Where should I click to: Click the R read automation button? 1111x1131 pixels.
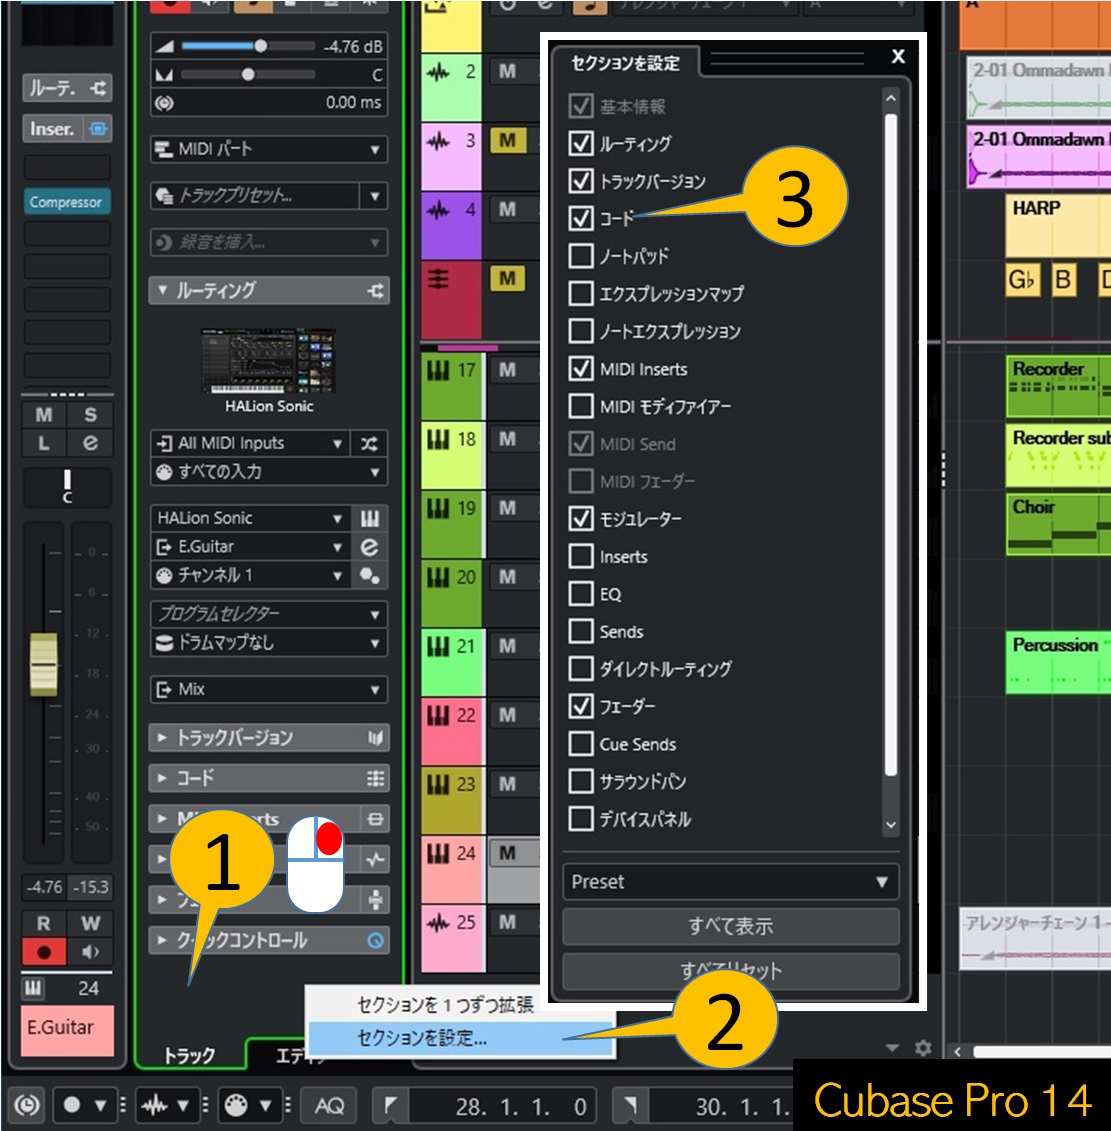43,923
